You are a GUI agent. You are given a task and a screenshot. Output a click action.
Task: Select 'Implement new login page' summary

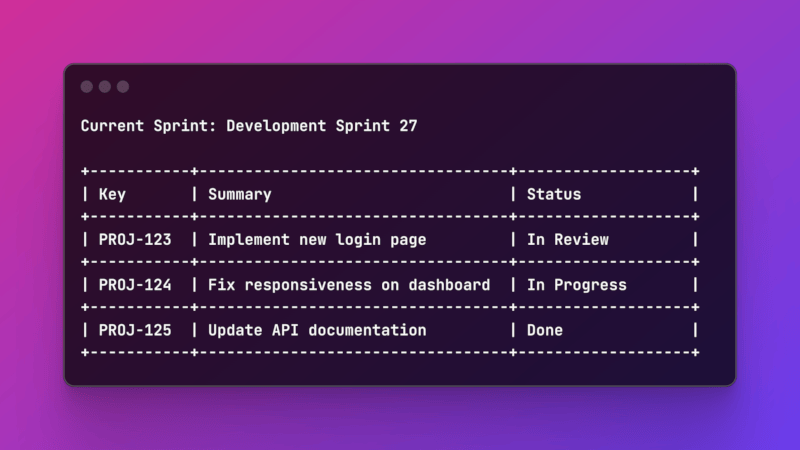317,239
